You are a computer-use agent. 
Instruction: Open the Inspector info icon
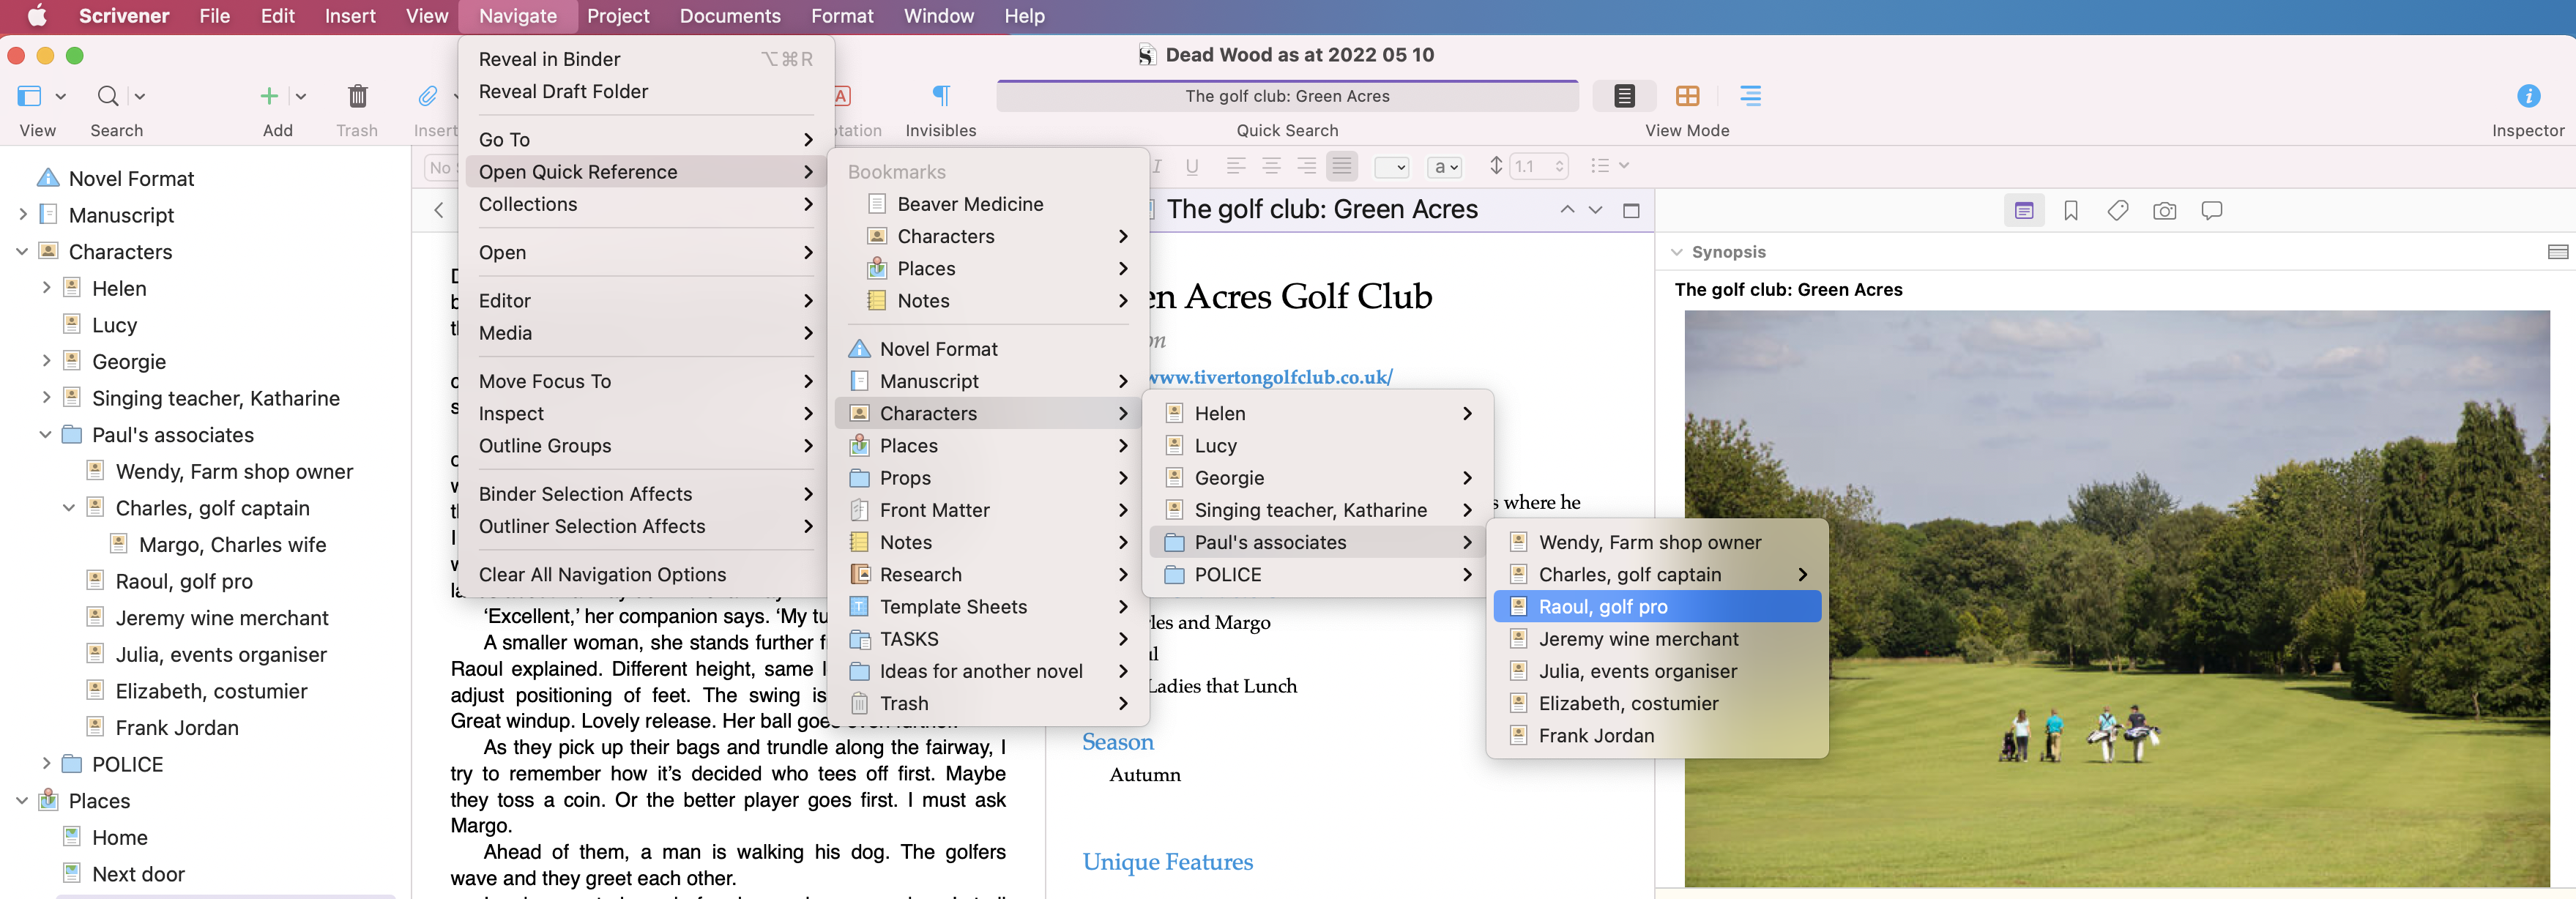pos(2528,96)
